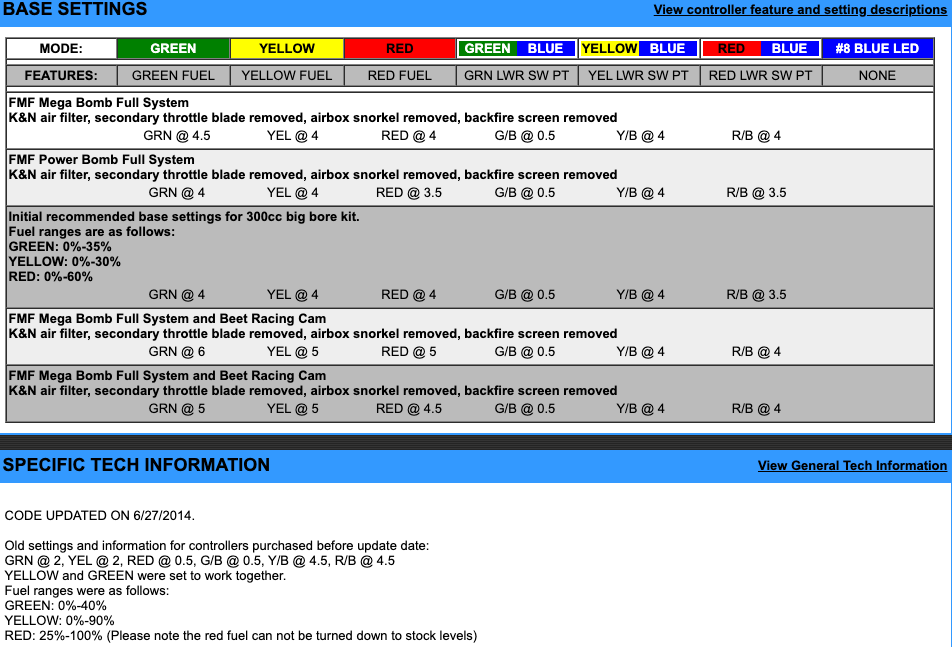Click the FMF Power Bomb Full System row title

click(102, 160)
